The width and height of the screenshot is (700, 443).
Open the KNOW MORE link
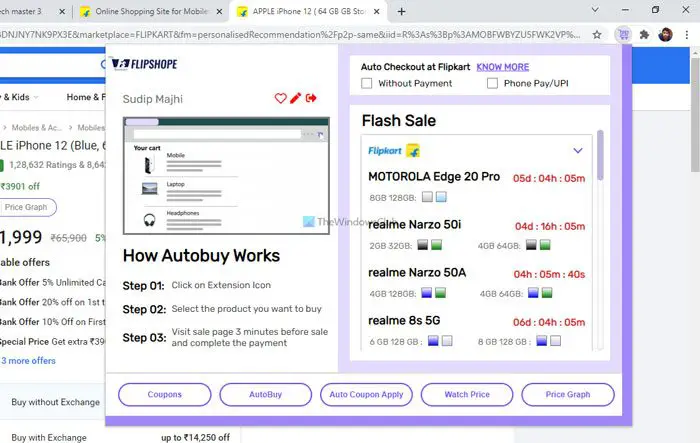503,67
